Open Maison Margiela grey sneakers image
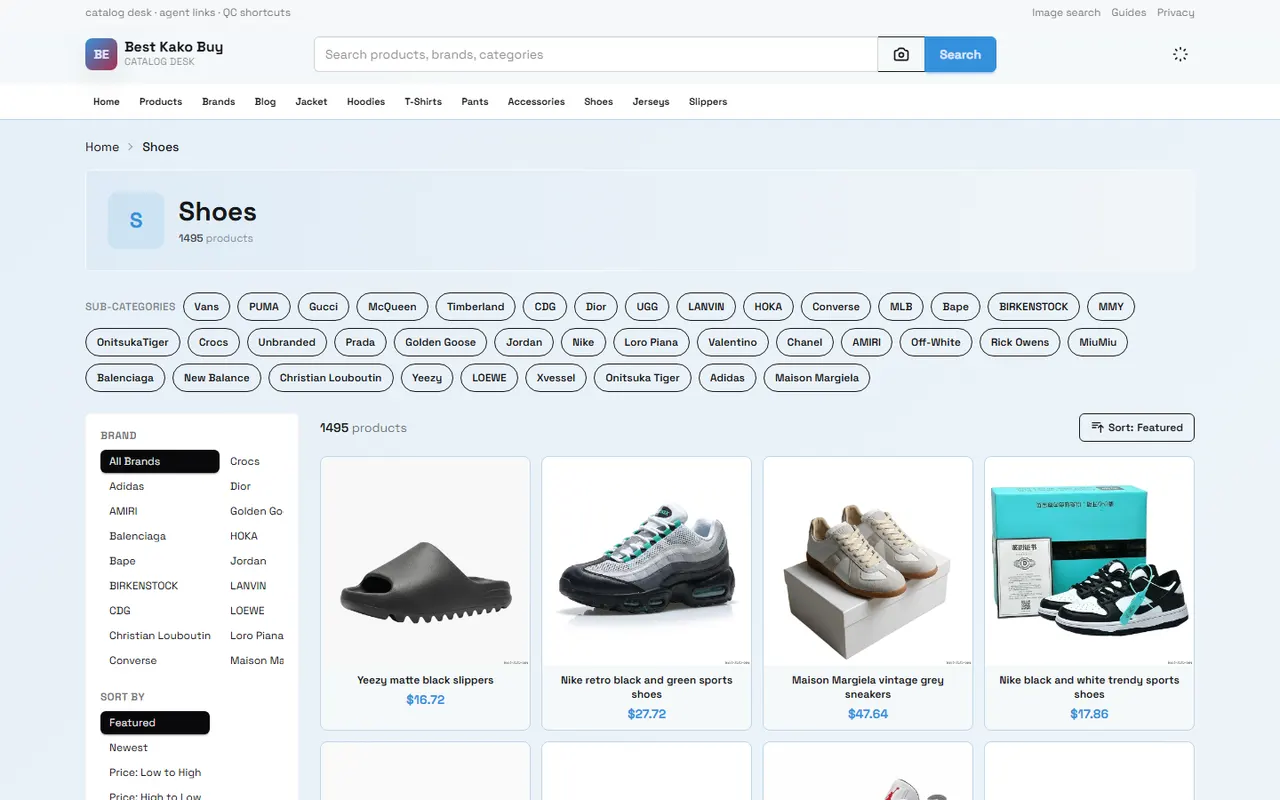Image resolution: width=1280 pixels, height=800 pixels. [868, 561]
